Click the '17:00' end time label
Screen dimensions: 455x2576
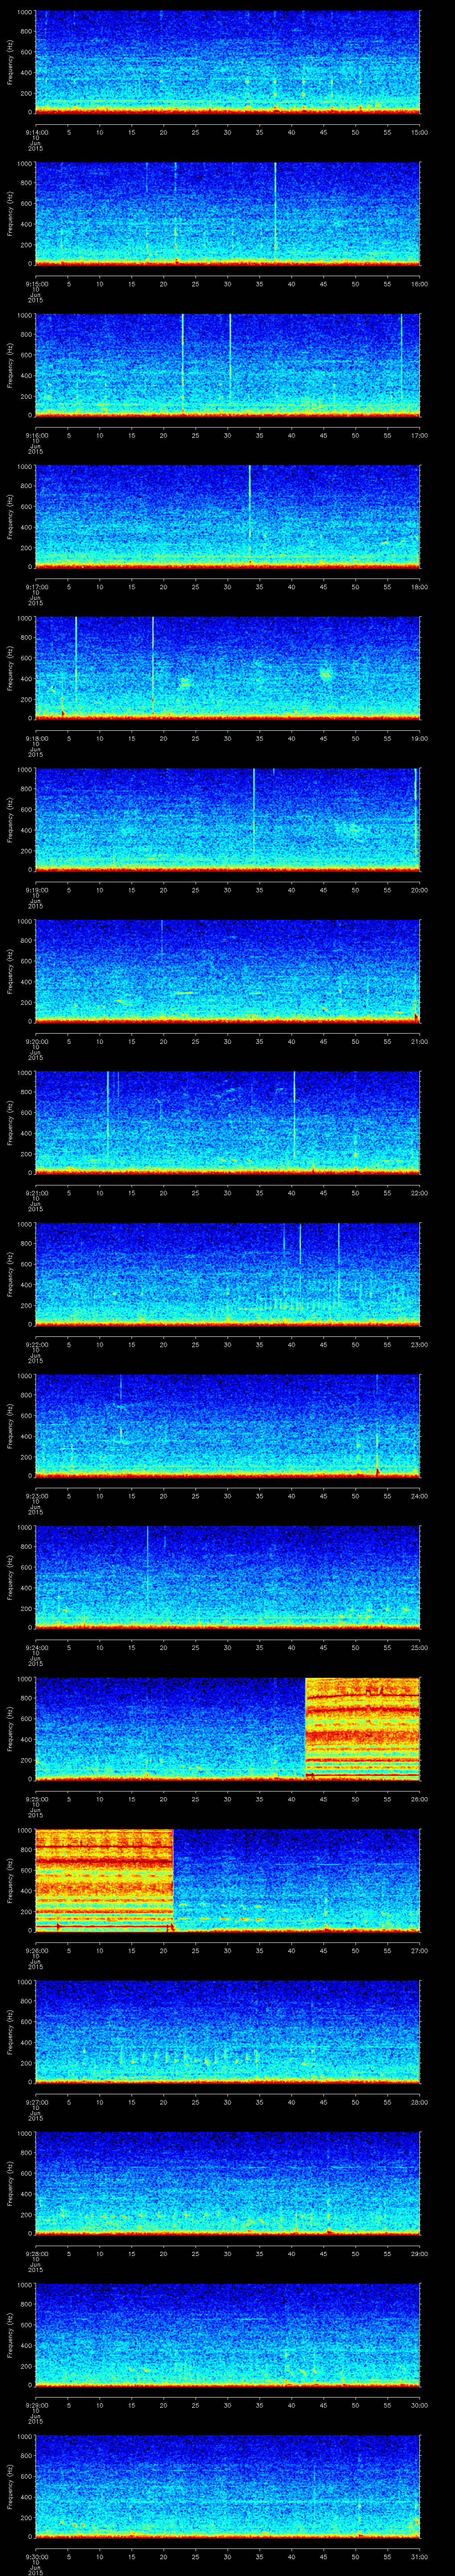420,435
